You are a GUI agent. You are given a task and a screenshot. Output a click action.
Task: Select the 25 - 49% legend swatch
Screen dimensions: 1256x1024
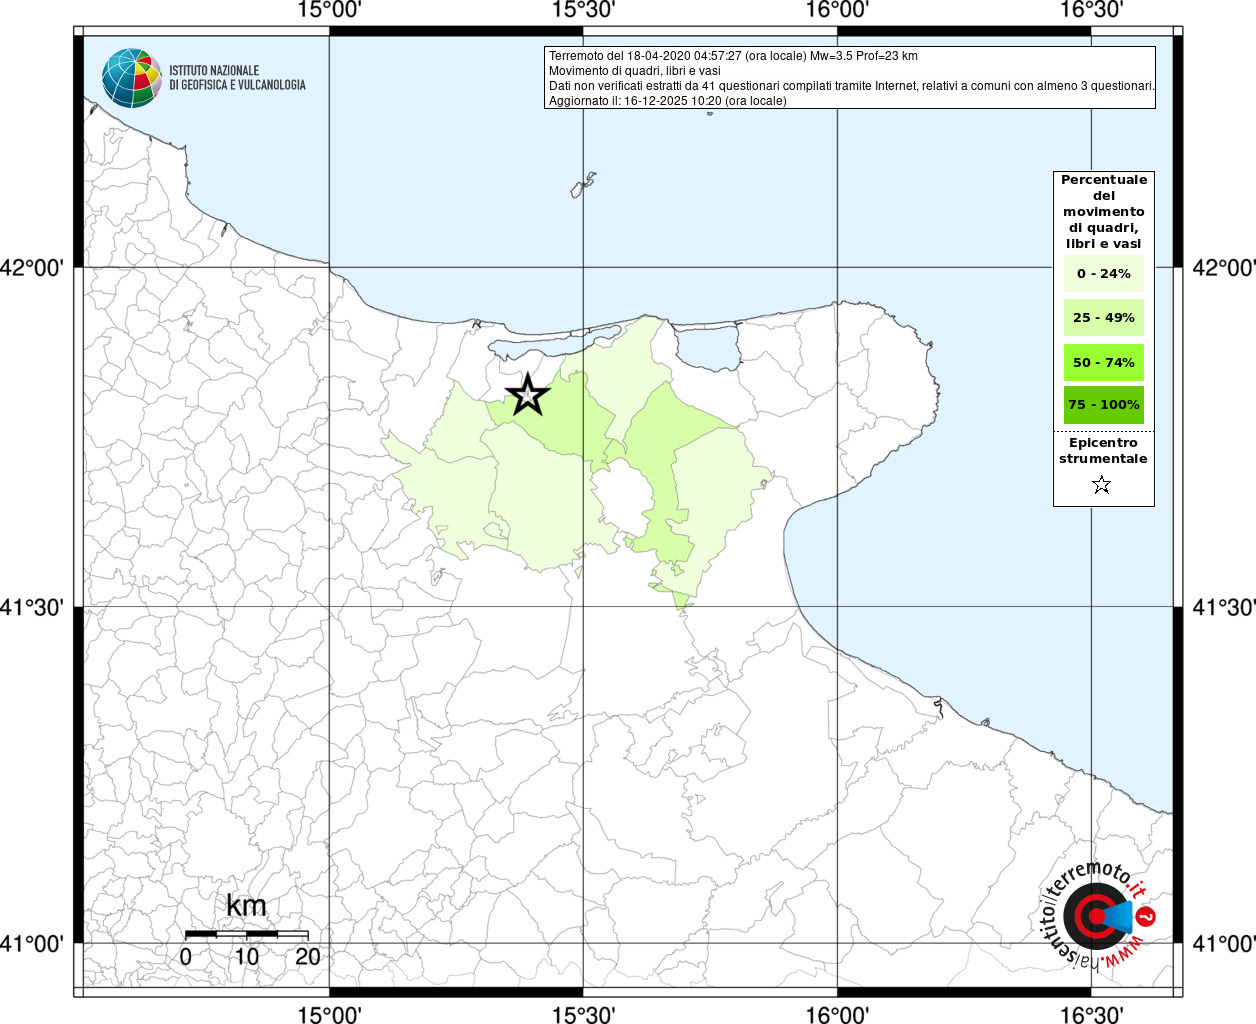click(1103, 318)
